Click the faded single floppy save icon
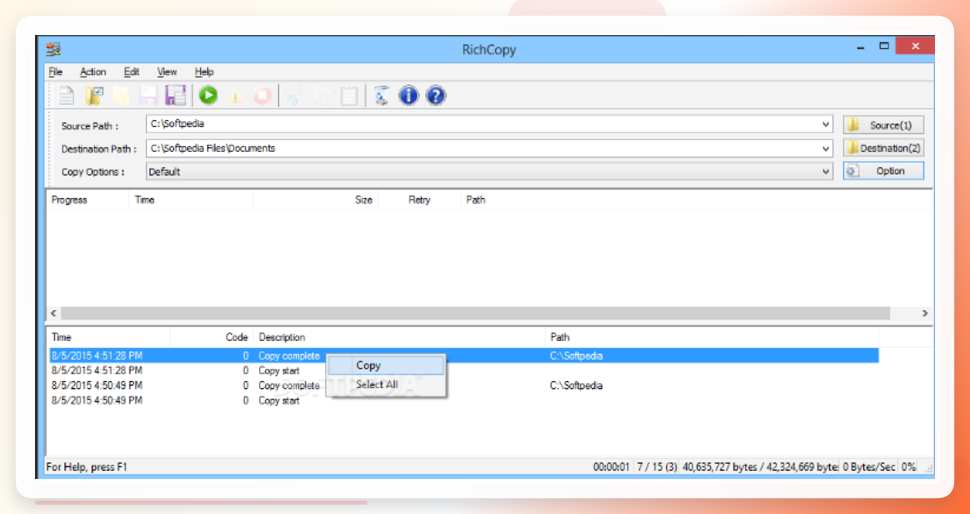The height and width of the screenshot is (514, 970). (x=148, y=95)
